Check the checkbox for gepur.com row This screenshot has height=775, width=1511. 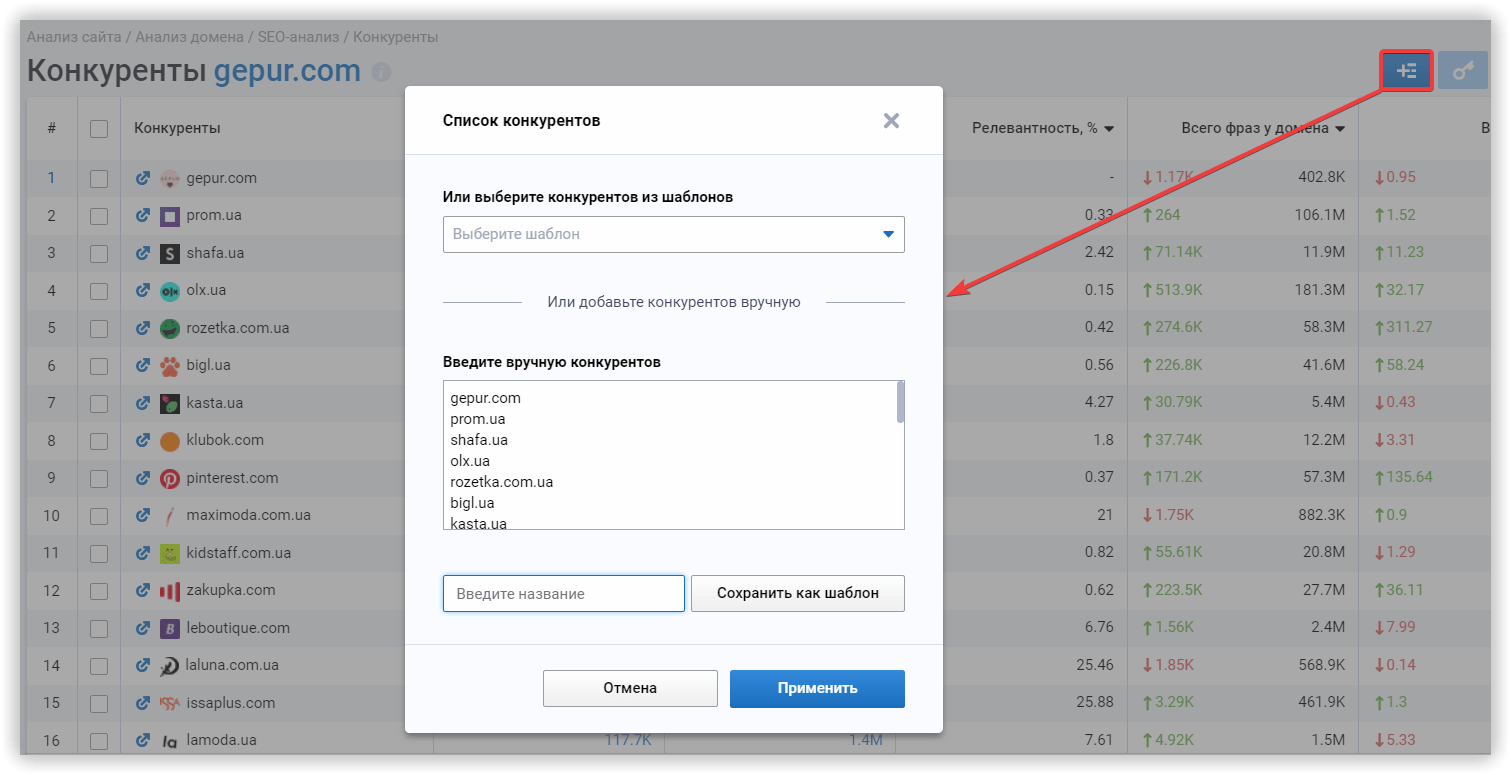pyautogui.click(x=99, y=178)
